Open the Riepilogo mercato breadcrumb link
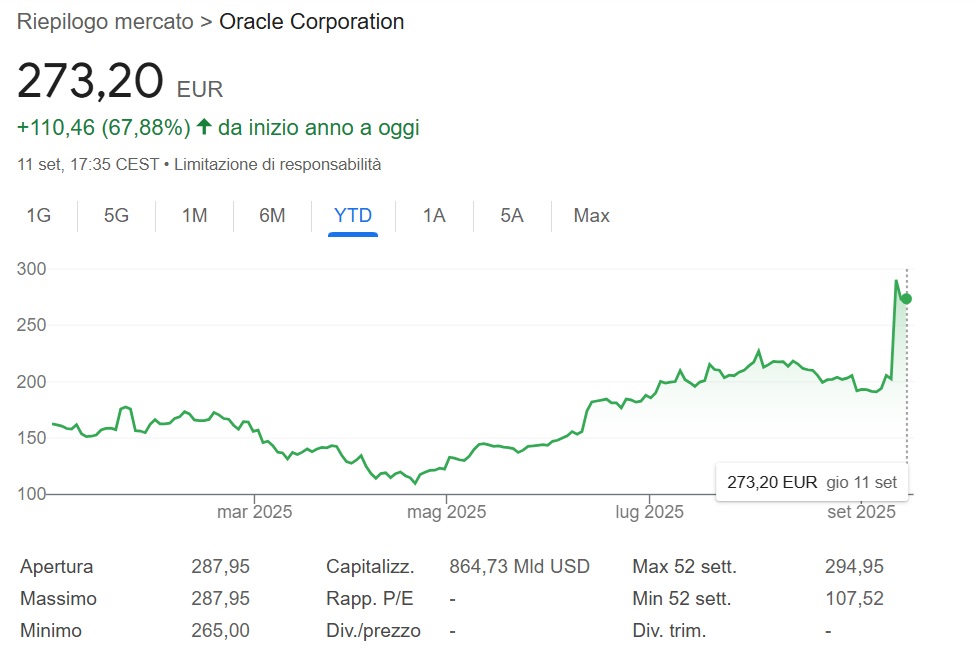The height and width of the screenshot is (660, 978). [105, 22]
